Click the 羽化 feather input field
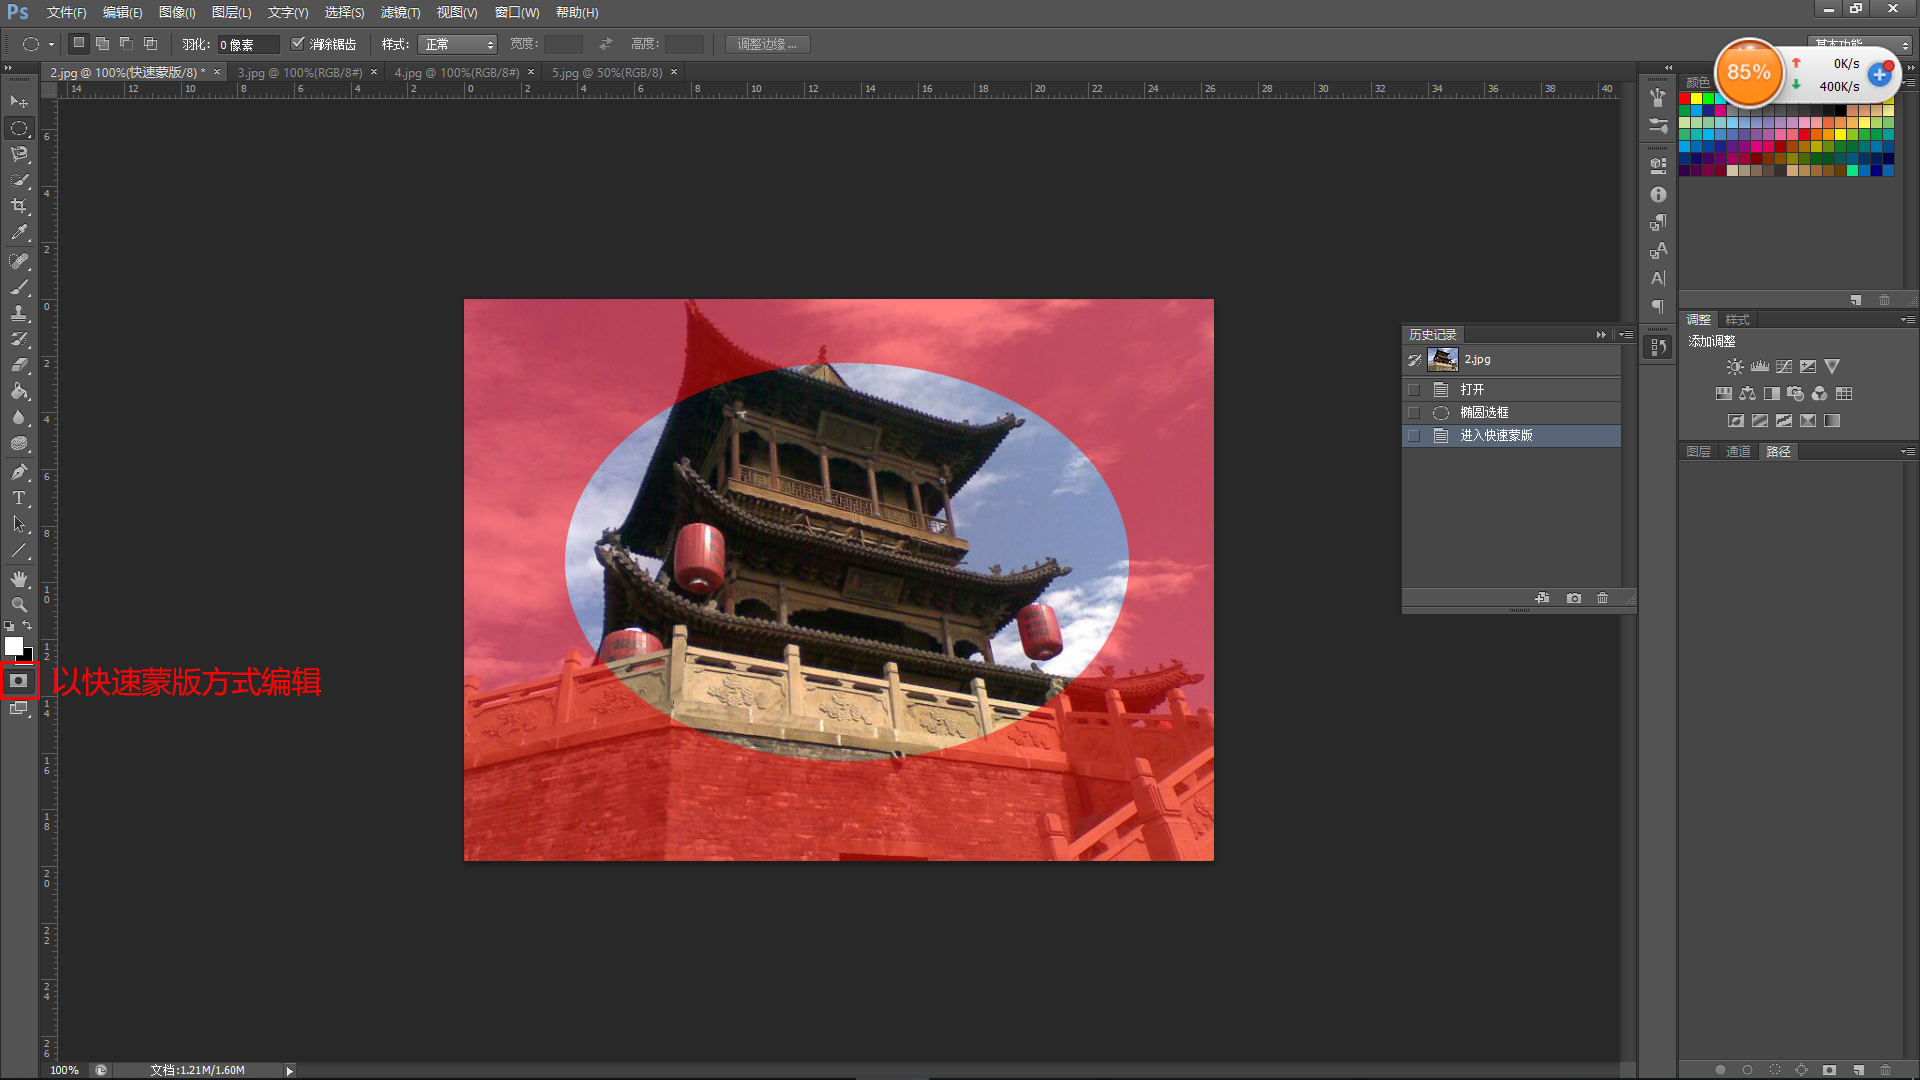This screenshot has height=1080, width=1920. (247, 44)
